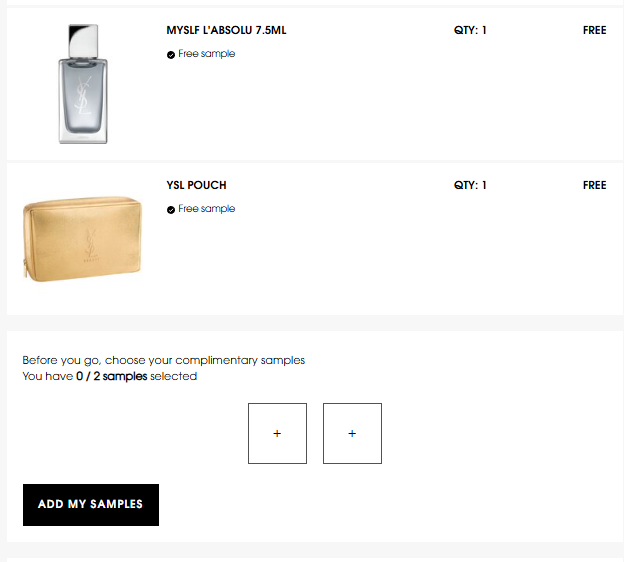Click the 'choose your complimentary samples' heading text
This screenshot has height=562, width=624.
(205, 360)
